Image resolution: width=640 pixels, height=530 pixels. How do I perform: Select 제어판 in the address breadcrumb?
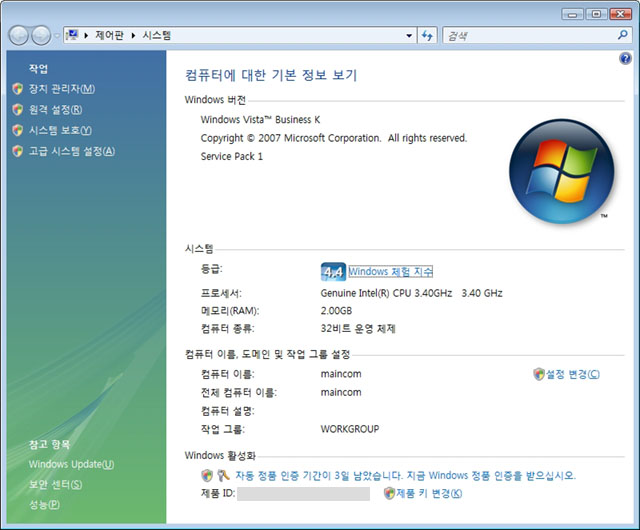[109, 36]
